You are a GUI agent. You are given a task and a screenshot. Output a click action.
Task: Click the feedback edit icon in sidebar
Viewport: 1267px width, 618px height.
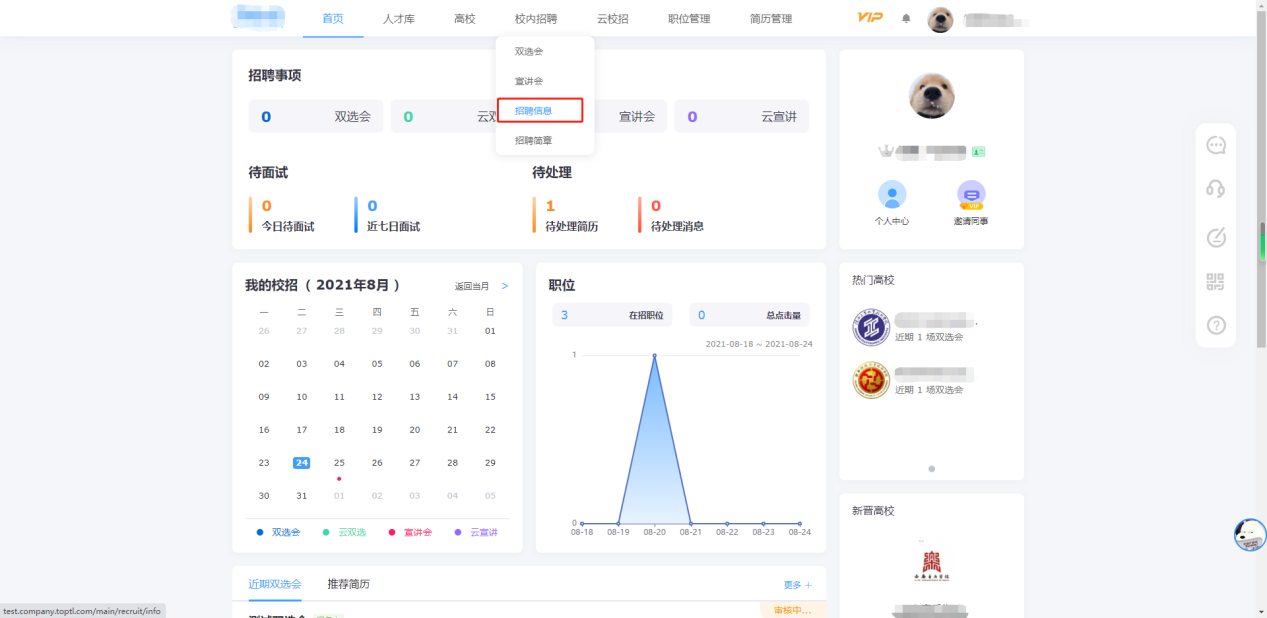(1216, 238)
